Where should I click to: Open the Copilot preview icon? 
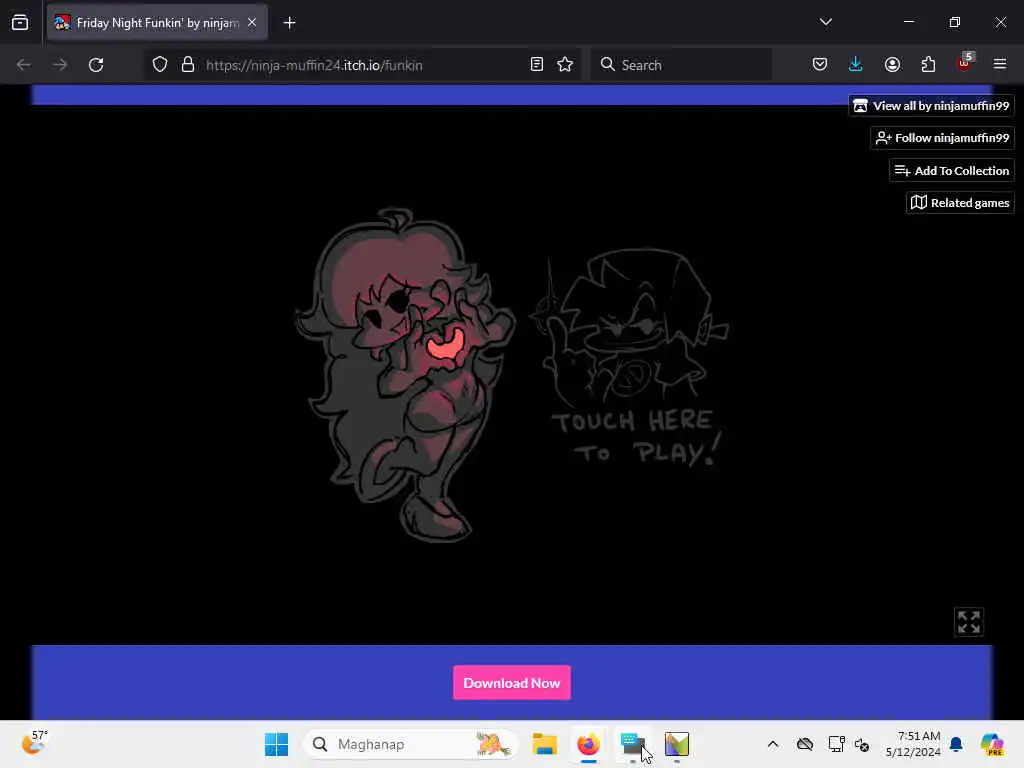click(x=992, y=744)
